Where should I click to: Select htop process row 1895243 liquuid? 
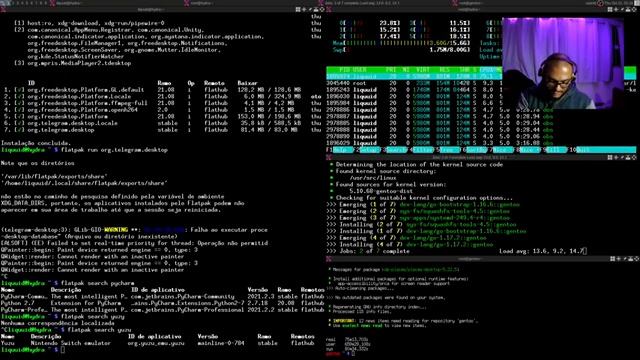coord(414,90)
